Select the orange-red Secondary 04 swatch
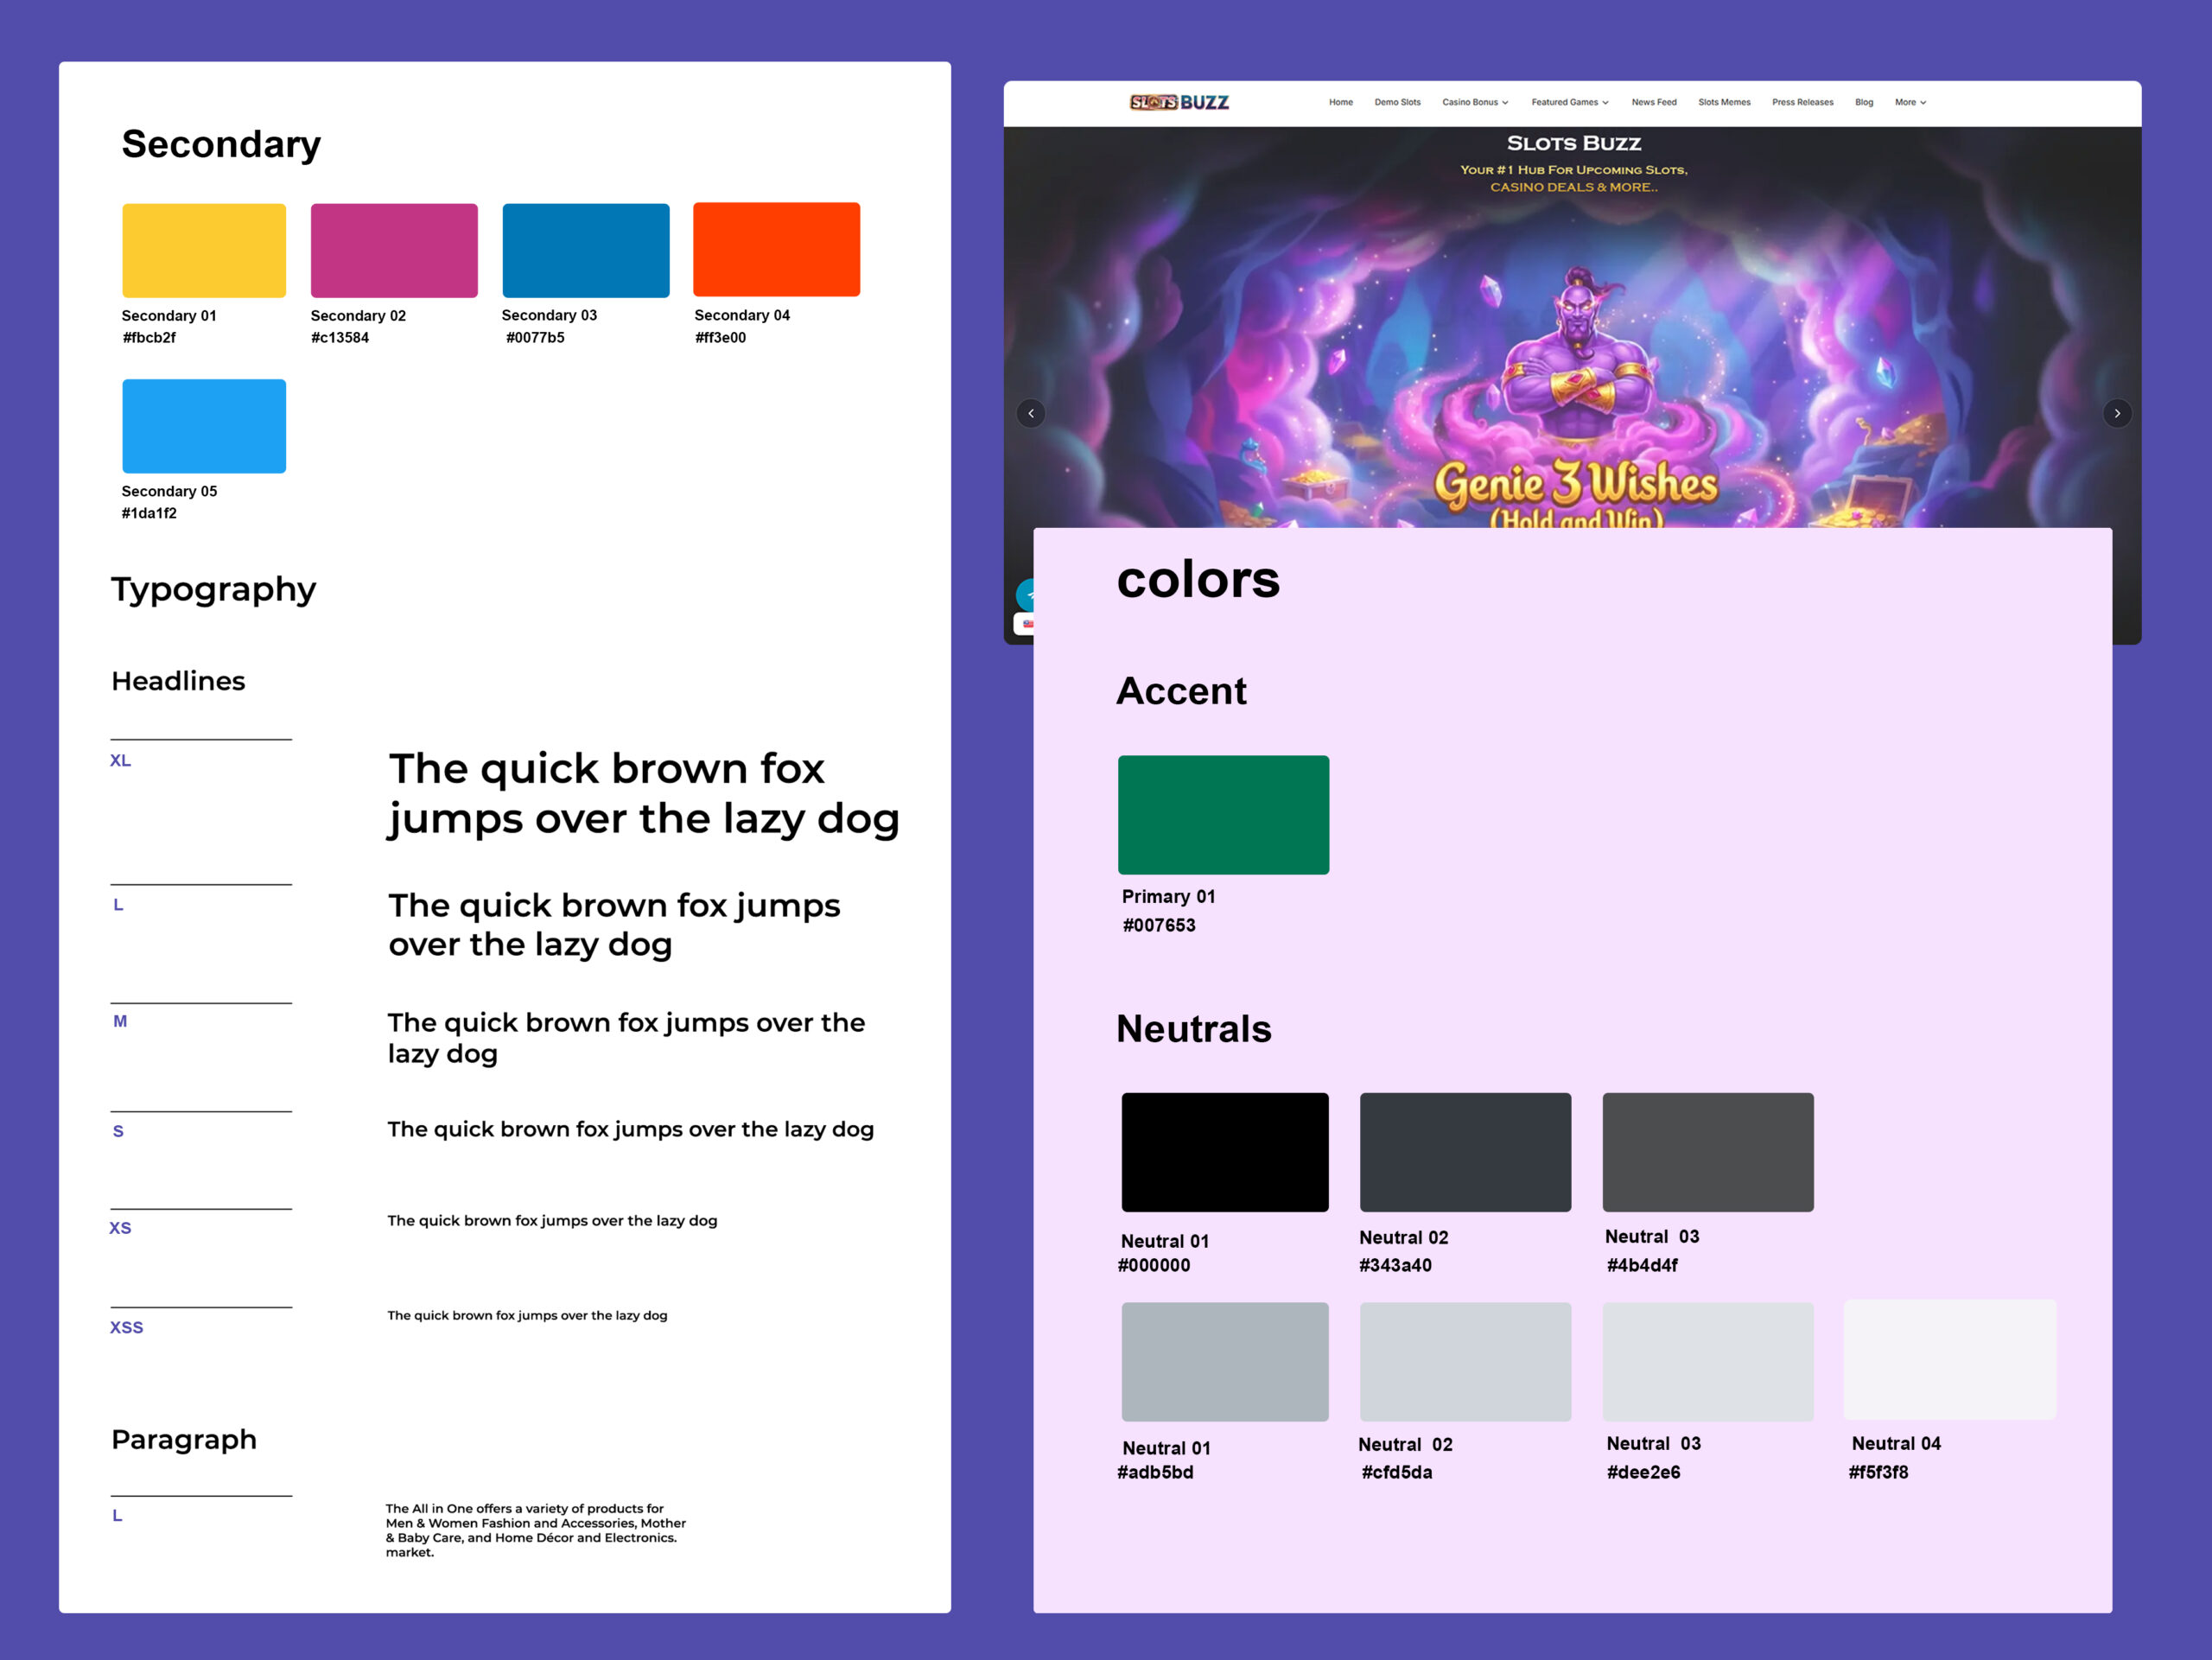2212x1660 pixels. coord(777,249)
